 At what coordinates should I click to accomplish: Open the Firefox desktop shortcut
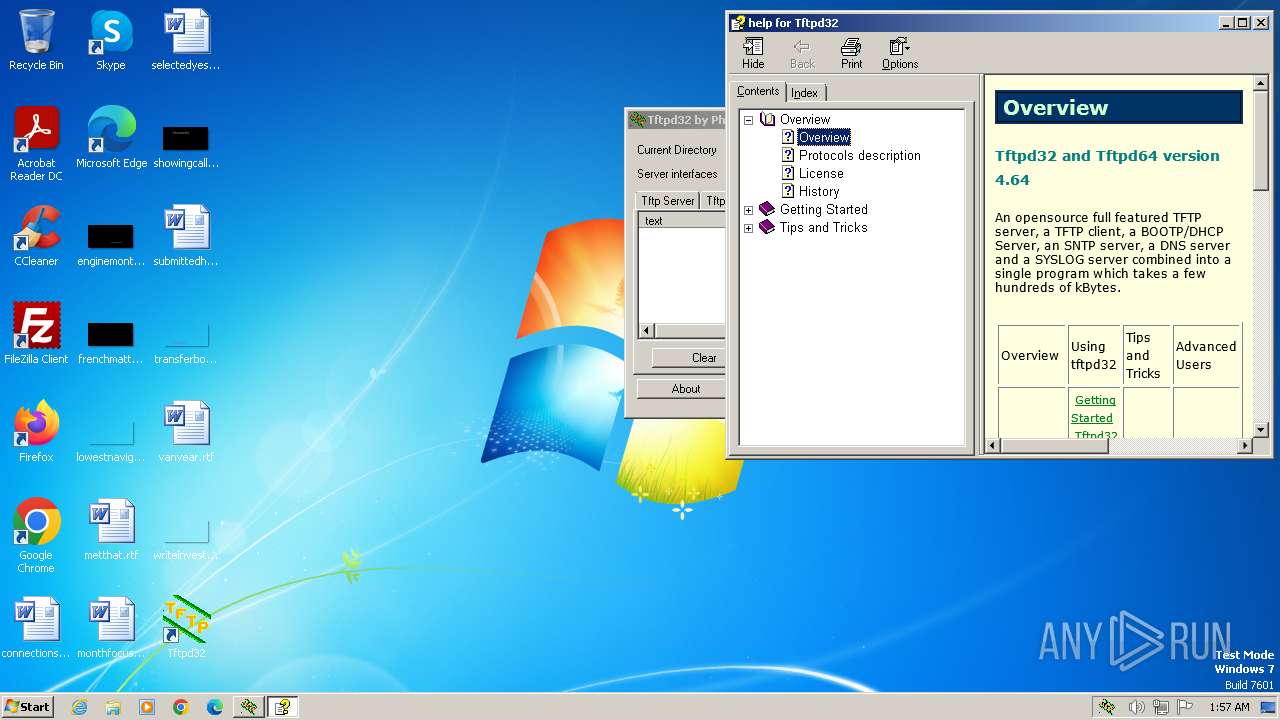36,433
